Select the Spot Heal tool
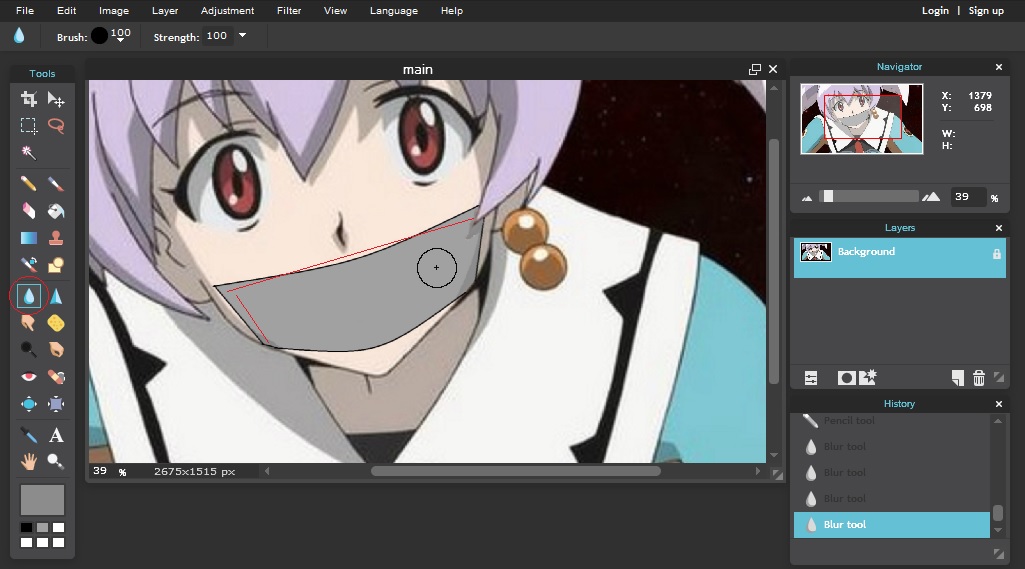The height and width of the screenshot is (569, 1025). point(56,377)
